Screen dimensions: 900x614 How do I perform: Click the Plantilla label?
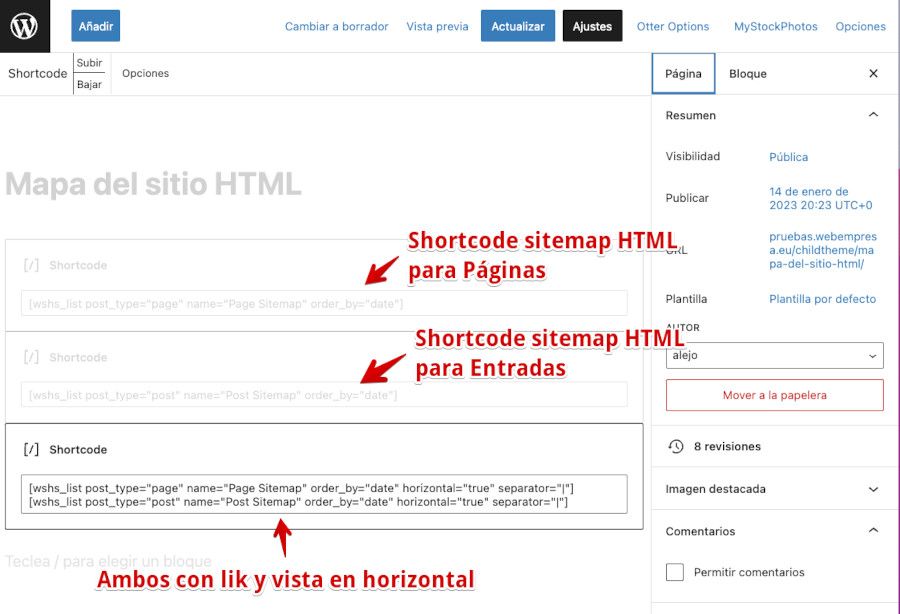(686, 299)
